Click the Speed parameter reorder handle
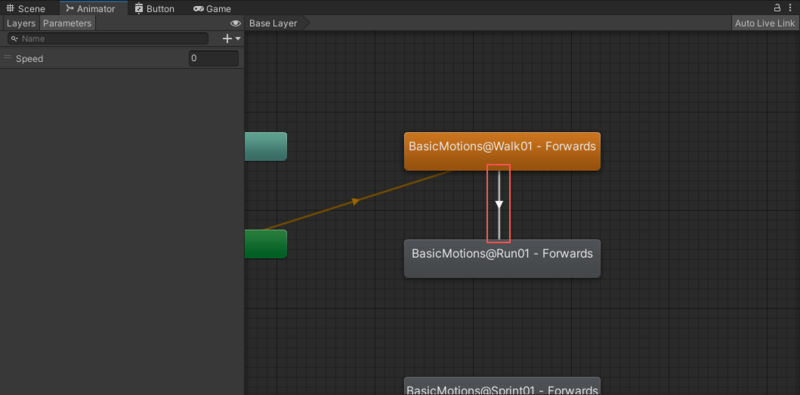 point(8,58)
